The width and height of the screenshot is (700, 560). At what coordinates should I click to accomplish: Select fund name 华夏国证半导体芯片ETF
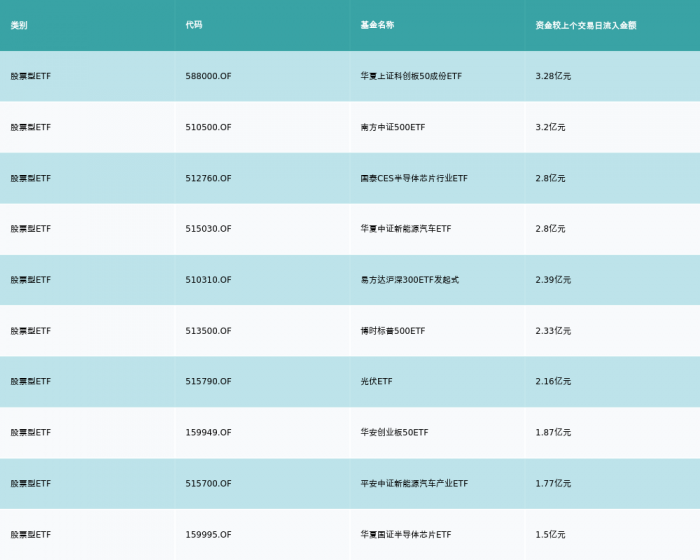[406, 535]
